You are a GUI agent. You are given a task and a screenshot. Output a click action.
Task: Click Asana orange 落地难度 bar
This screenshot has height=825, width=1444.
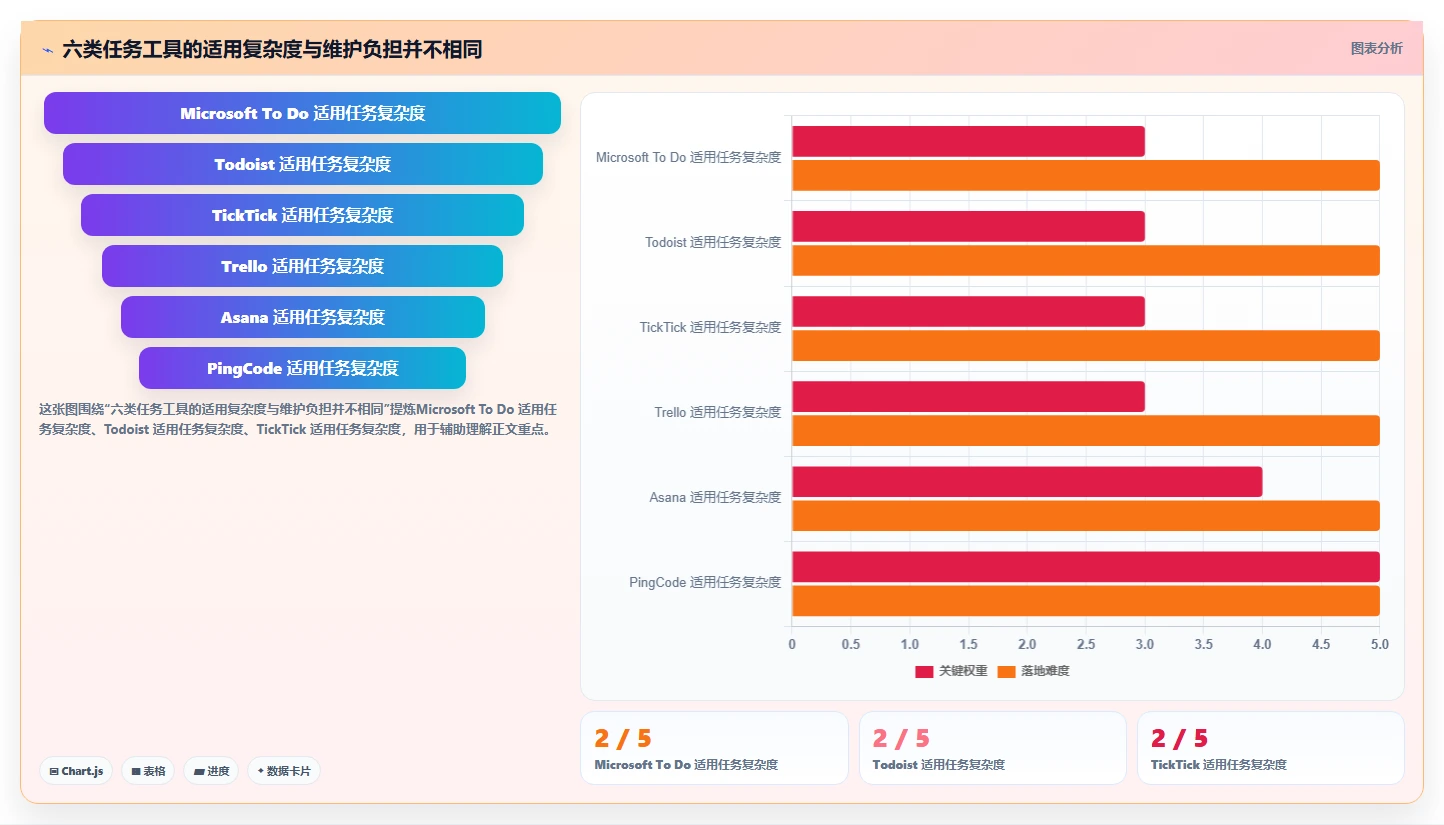pos(1086,515)
